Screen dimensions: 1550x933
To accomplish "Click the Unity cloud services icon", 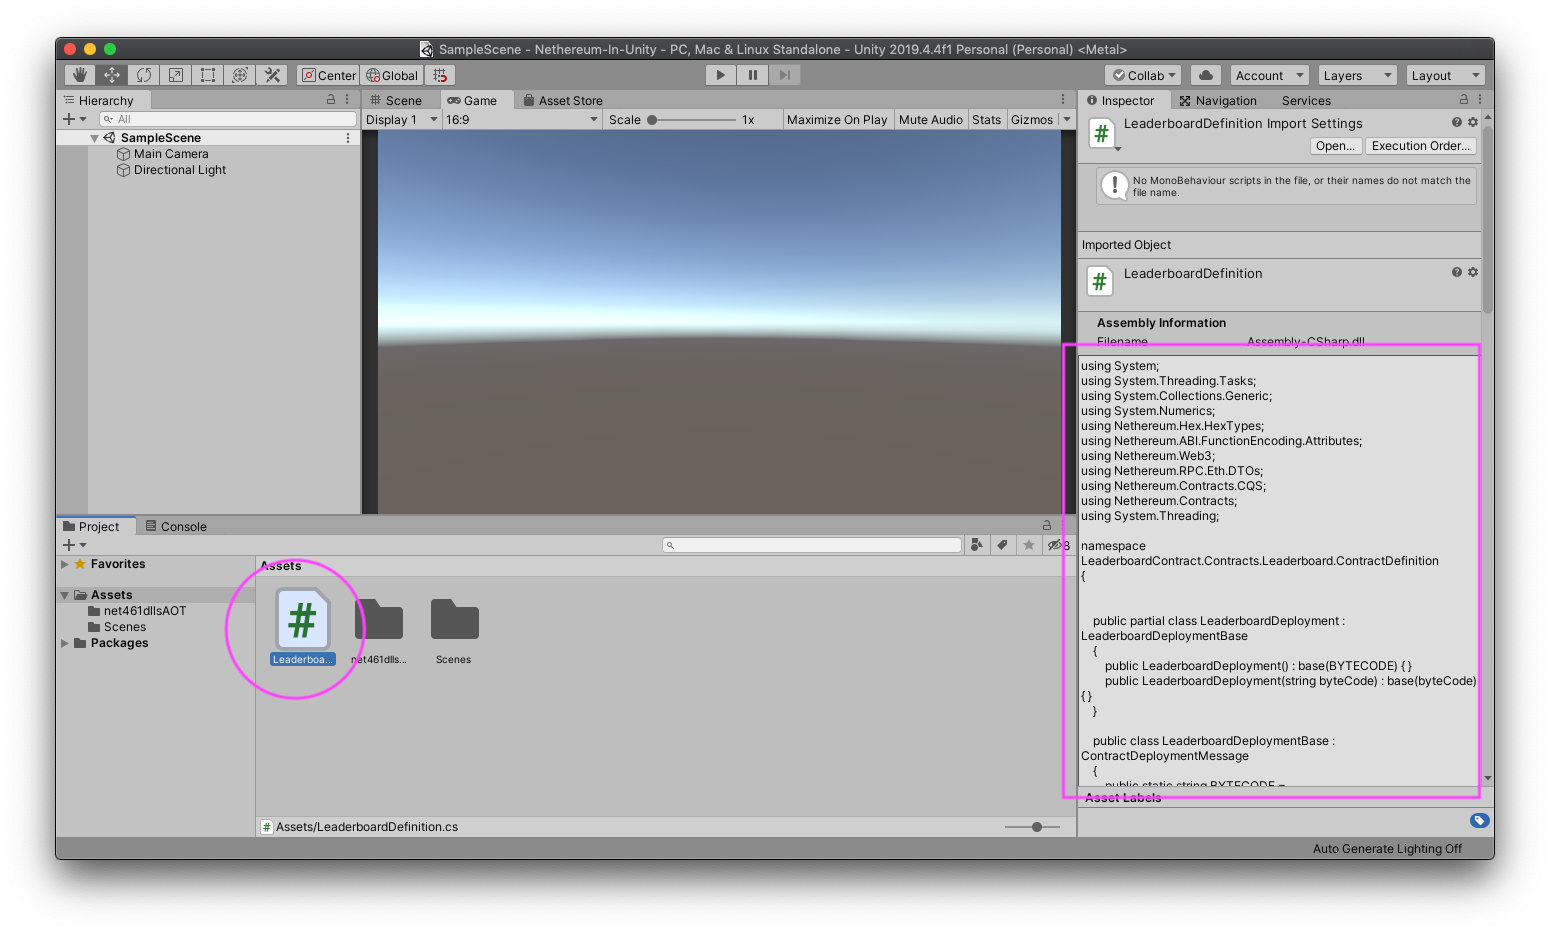I will [1205, 75].
